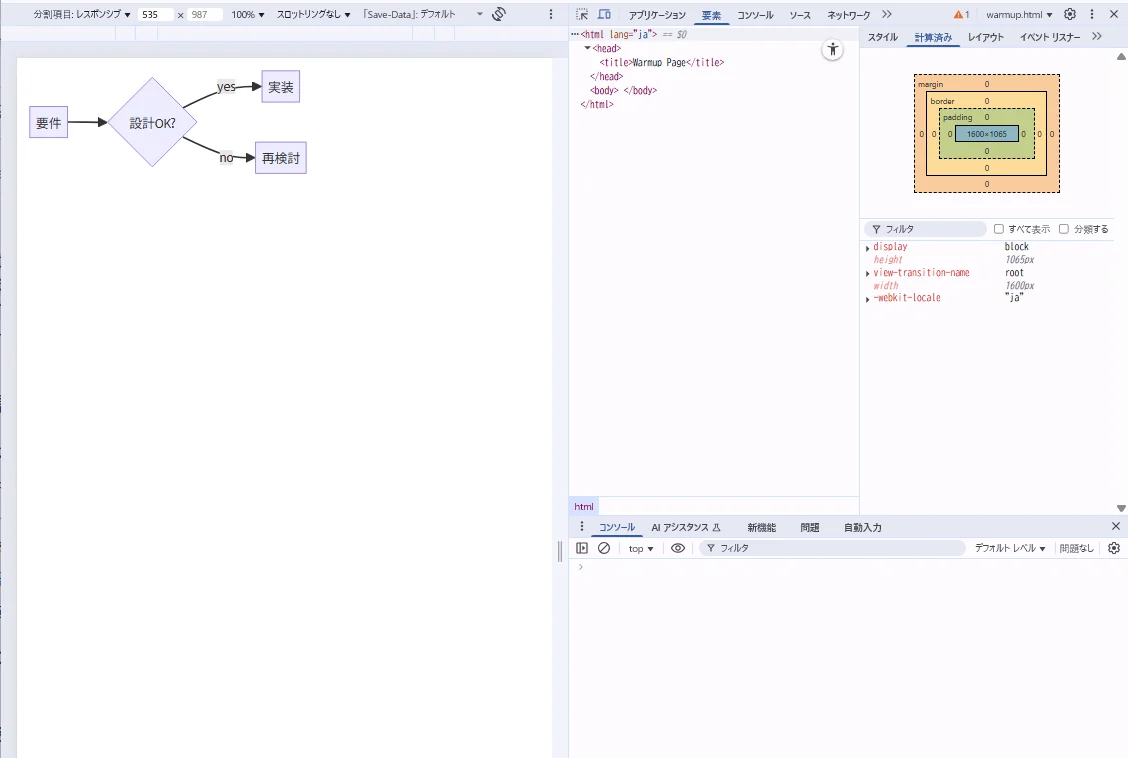This screenshot has height=758, width=1128.
Task: Toggle the device toolbar icon
Action: click(605, 15)
